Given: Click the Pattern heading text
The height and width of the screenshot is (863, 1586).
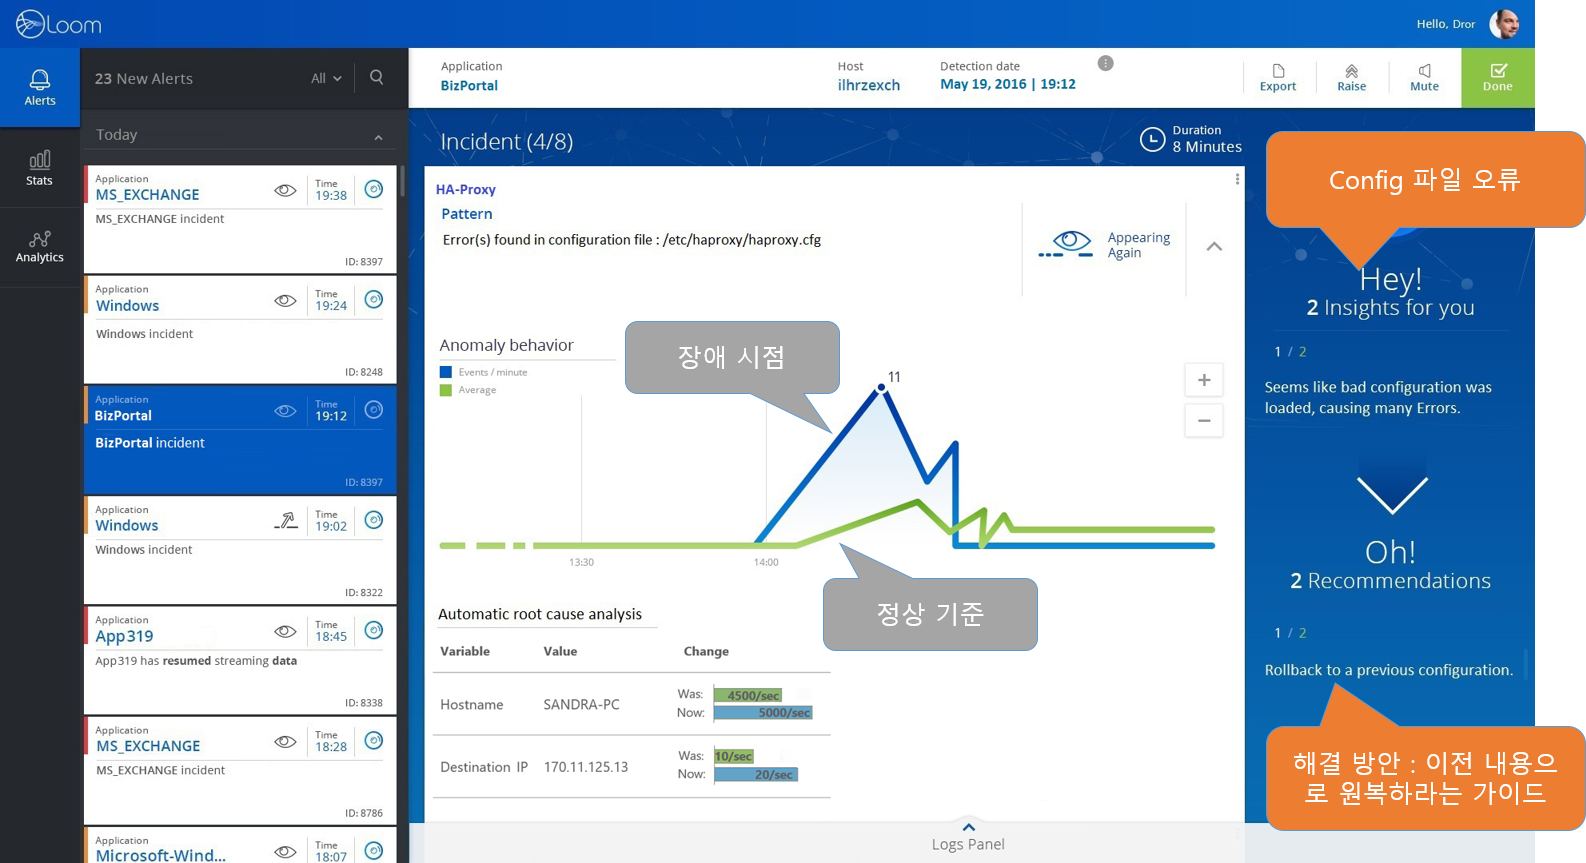Looking at the screenshot, I should coord(467,214).
